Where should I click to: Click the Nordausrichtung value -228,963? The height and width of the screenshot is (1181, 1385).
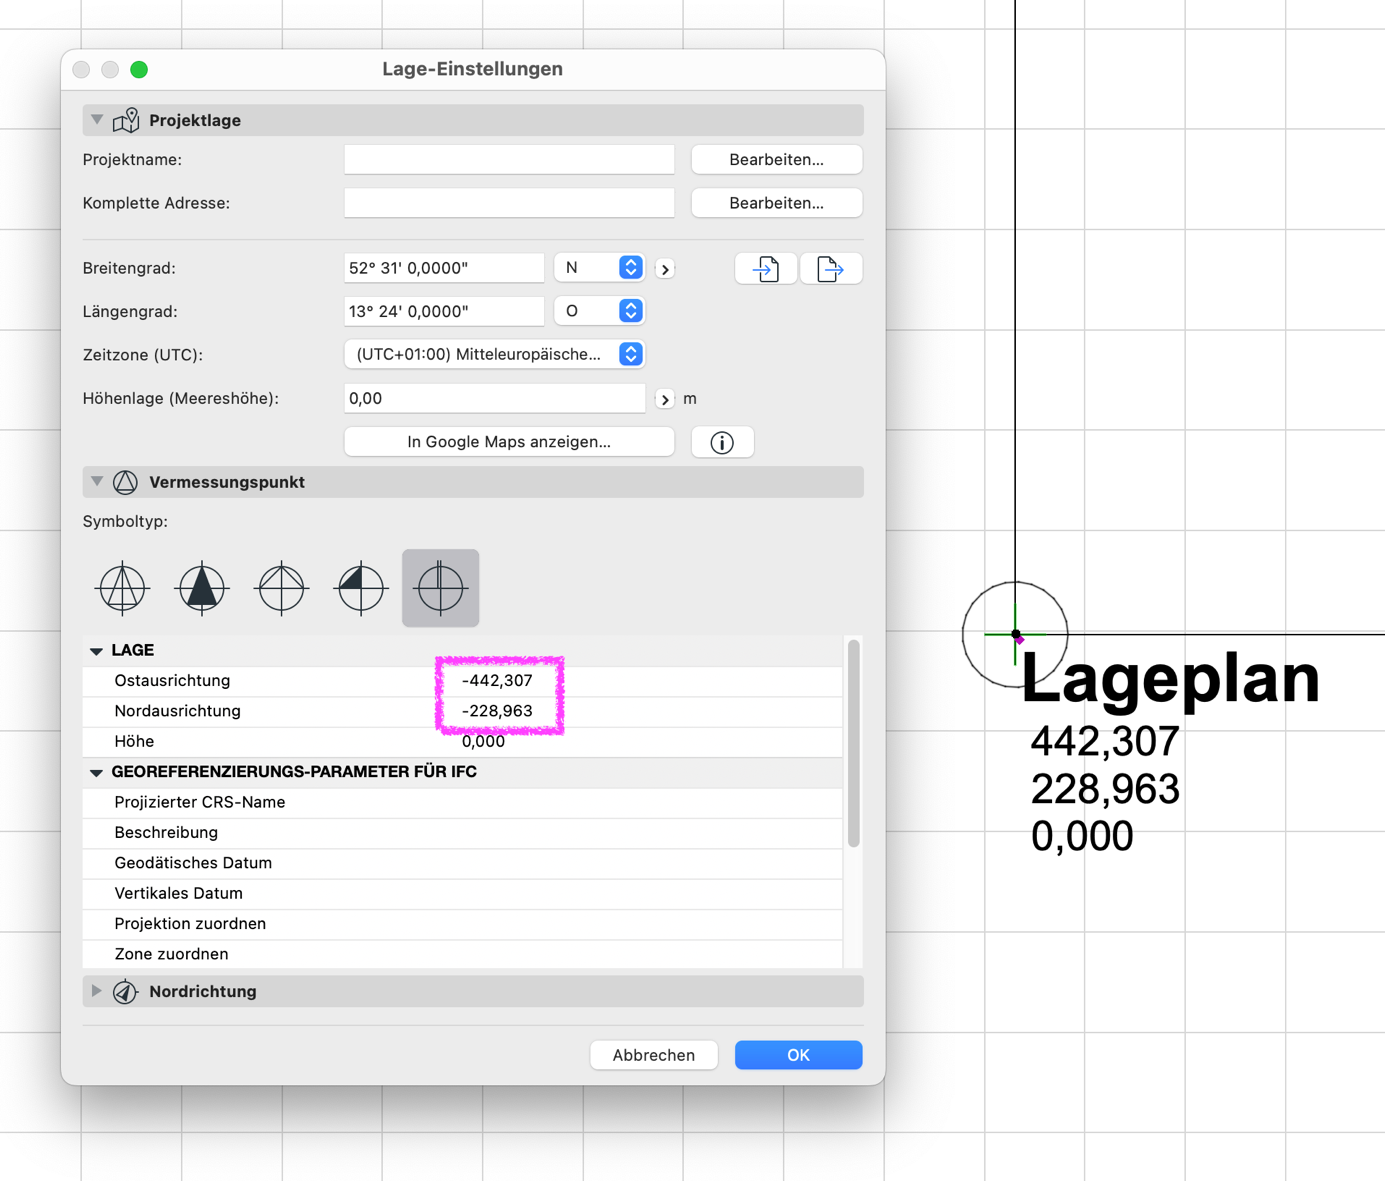tap(497, 711)
